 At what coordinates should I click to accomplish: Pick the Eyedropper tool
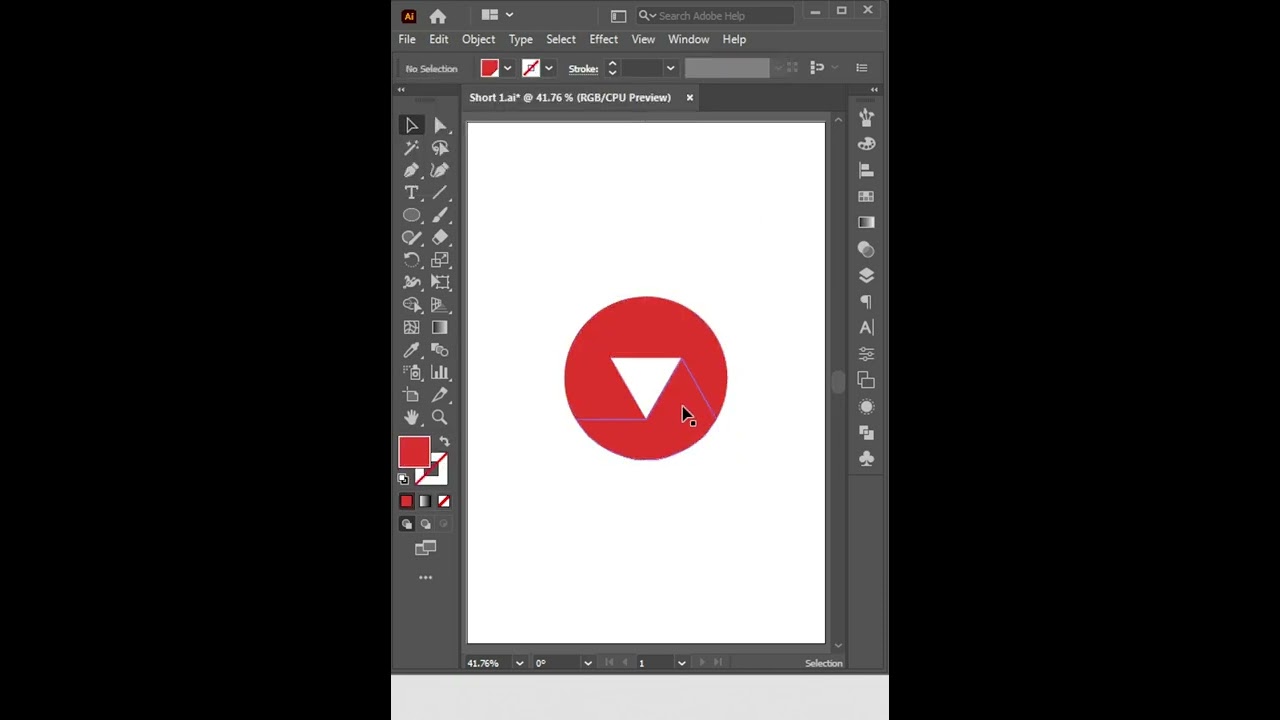point(412,350)
